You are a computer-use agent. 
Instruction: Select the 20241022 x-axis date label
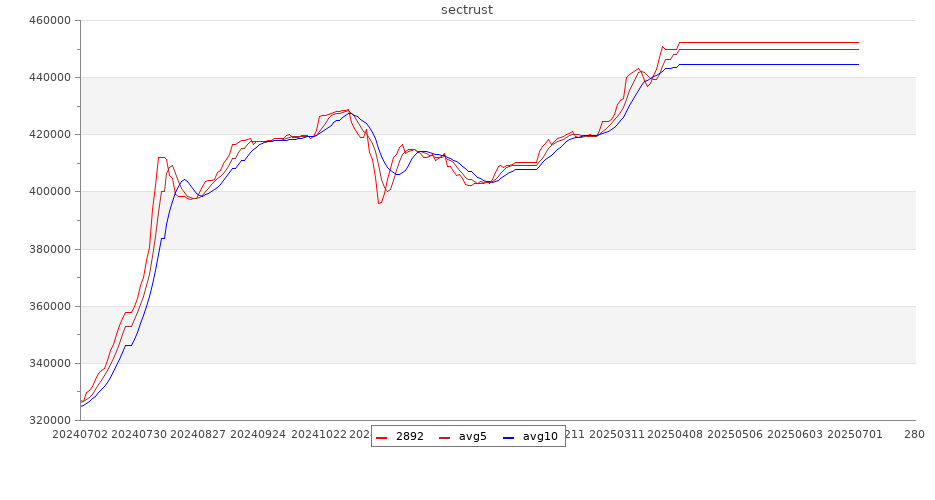point(317,435)
